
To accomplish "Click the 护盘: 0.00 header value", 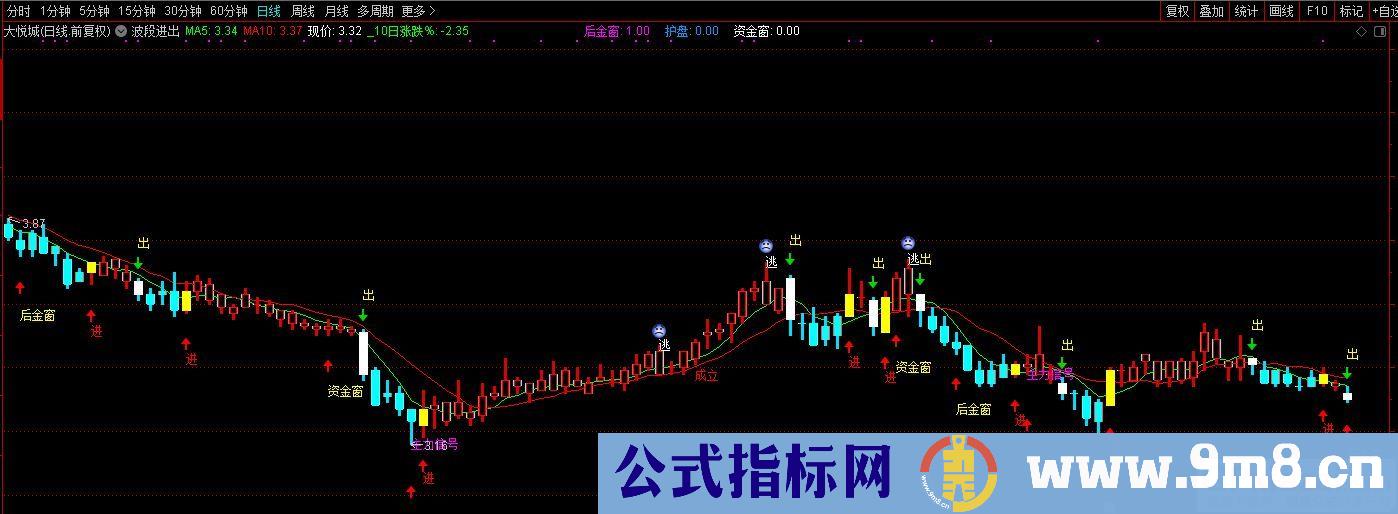I will (x=692, y=31).
